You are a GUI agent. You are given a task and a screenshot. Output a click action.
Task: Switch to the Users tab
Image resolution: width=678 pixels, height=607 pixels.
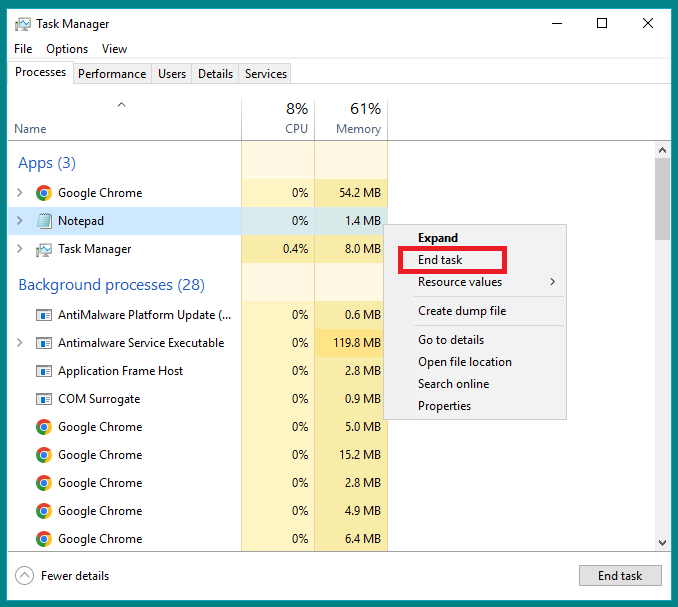[x=172, y=74]
